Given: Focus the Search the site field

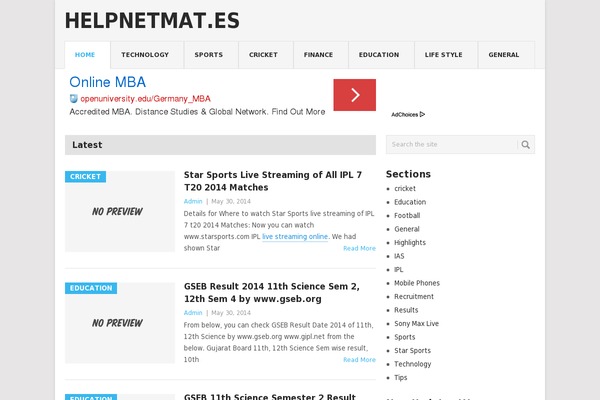Looking at the screenshot, I should (x=452, y=145).
